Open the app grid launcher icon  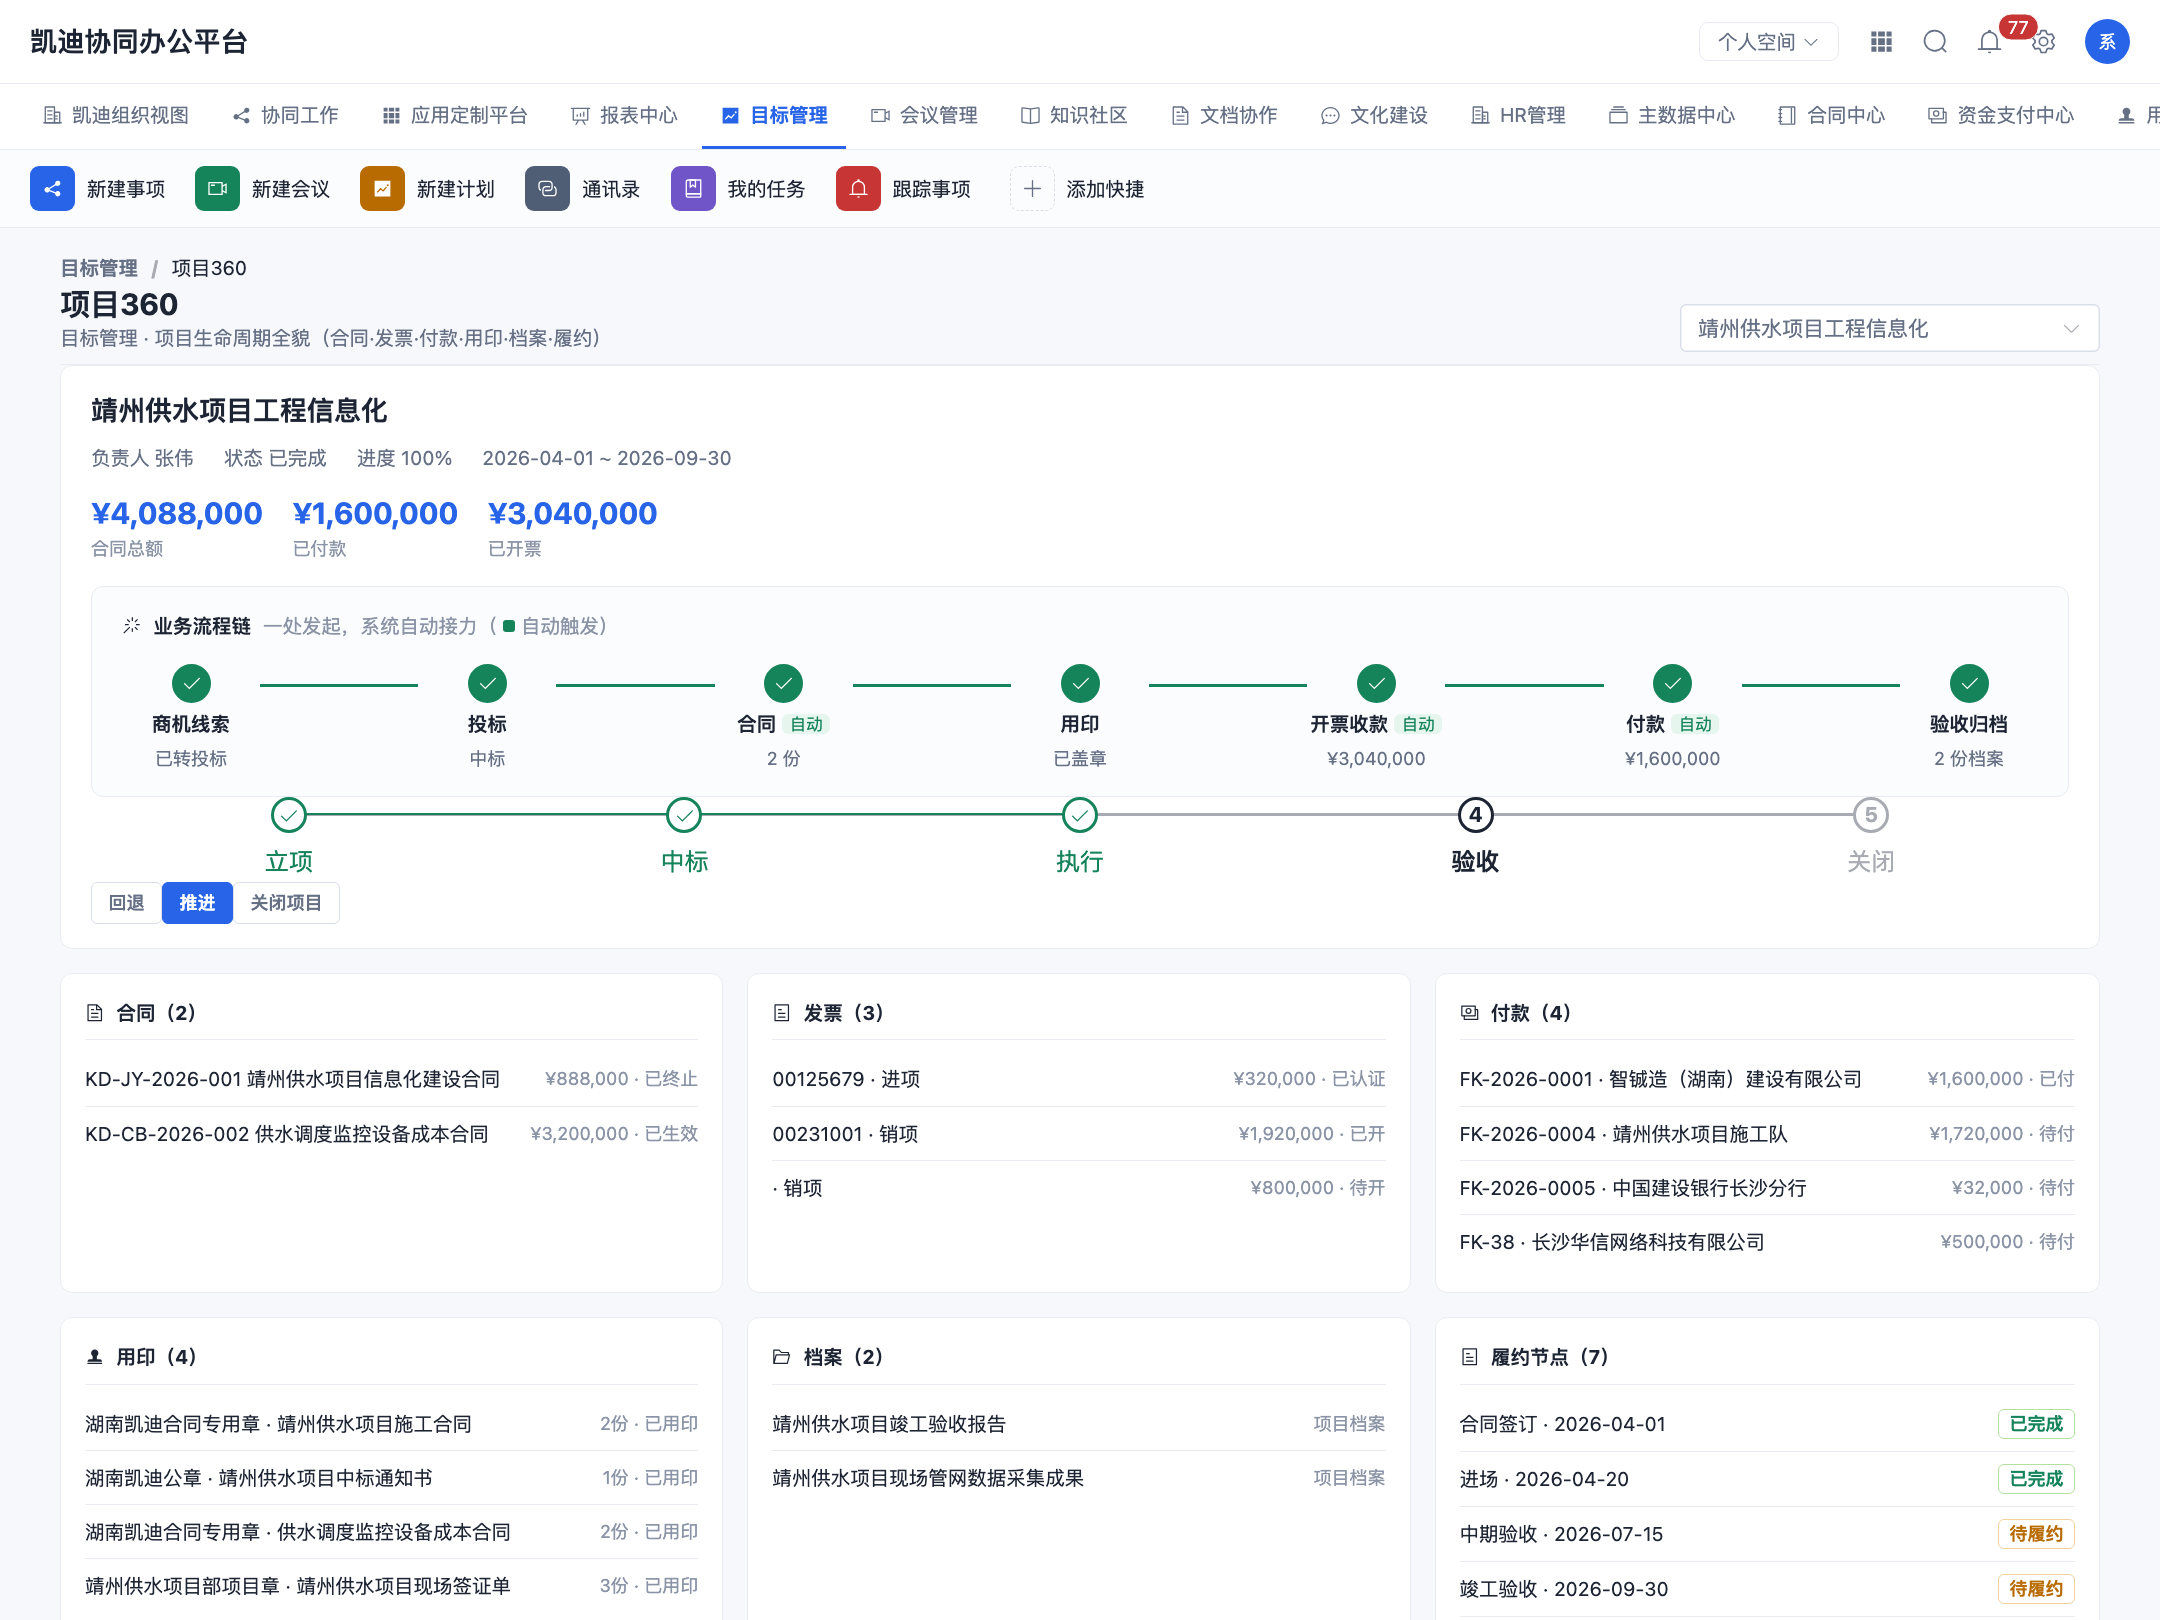pos(1881,42)
